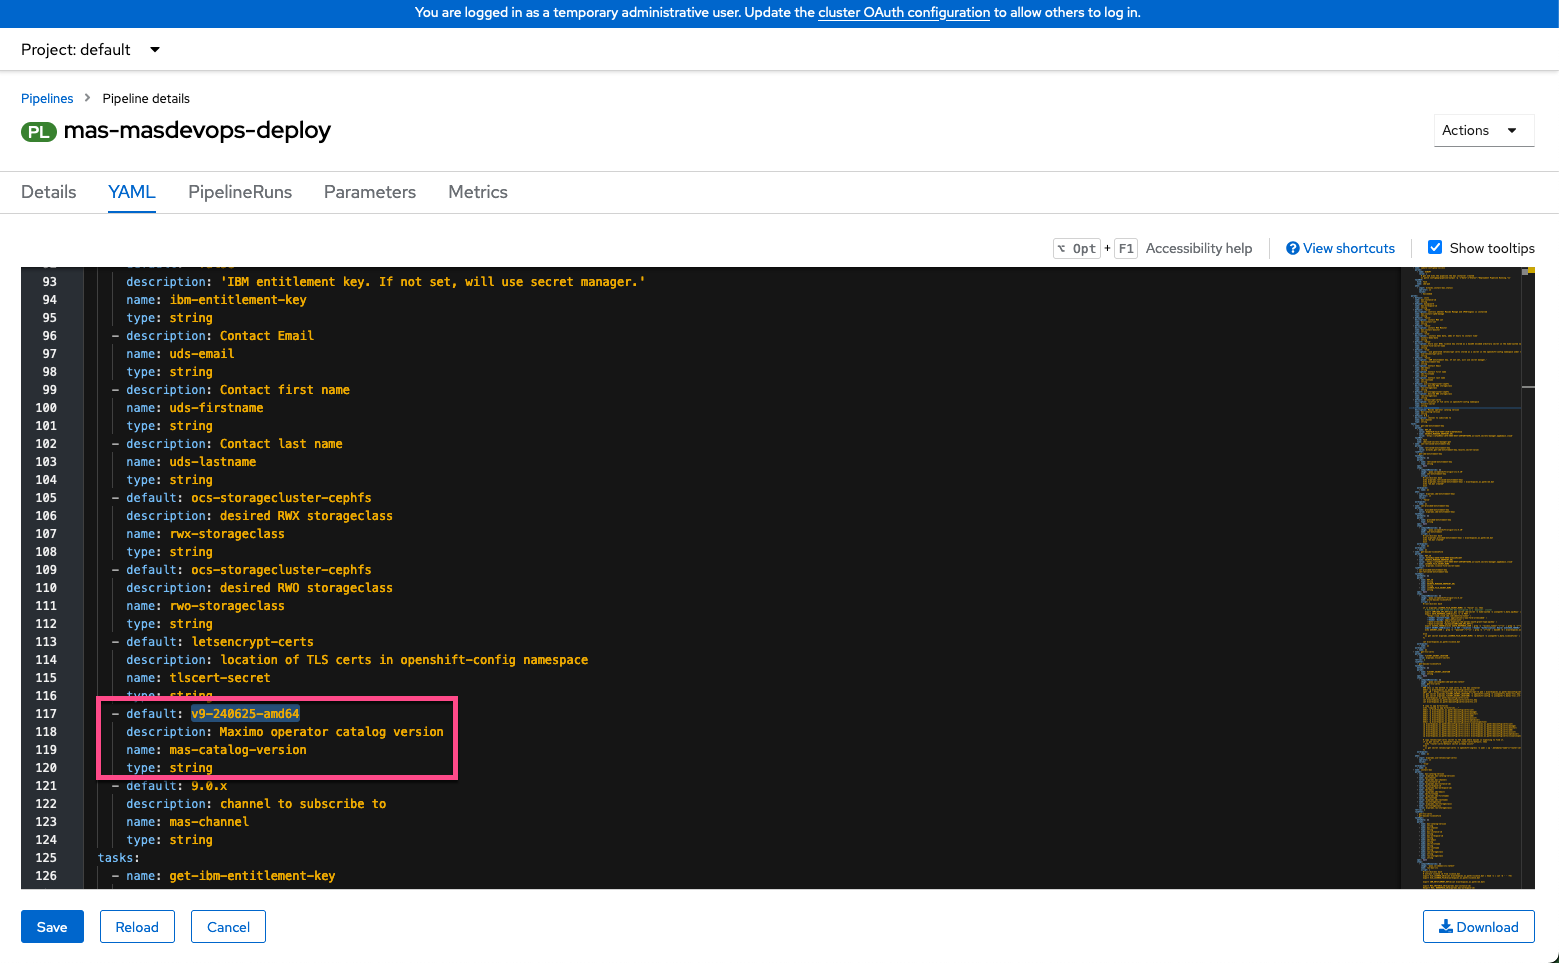Click 'Contact Email' description on line 96

[x=267, y=336]
